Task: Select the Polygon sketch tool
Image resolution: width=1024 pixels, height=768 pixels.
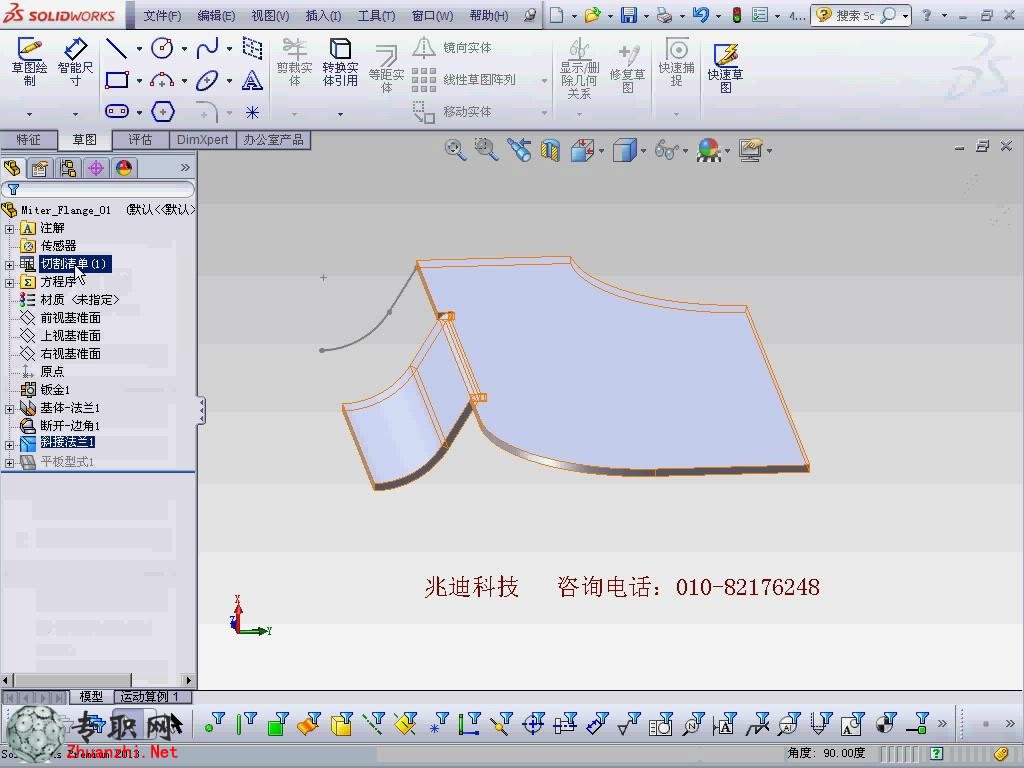Action: pos(162,112)
